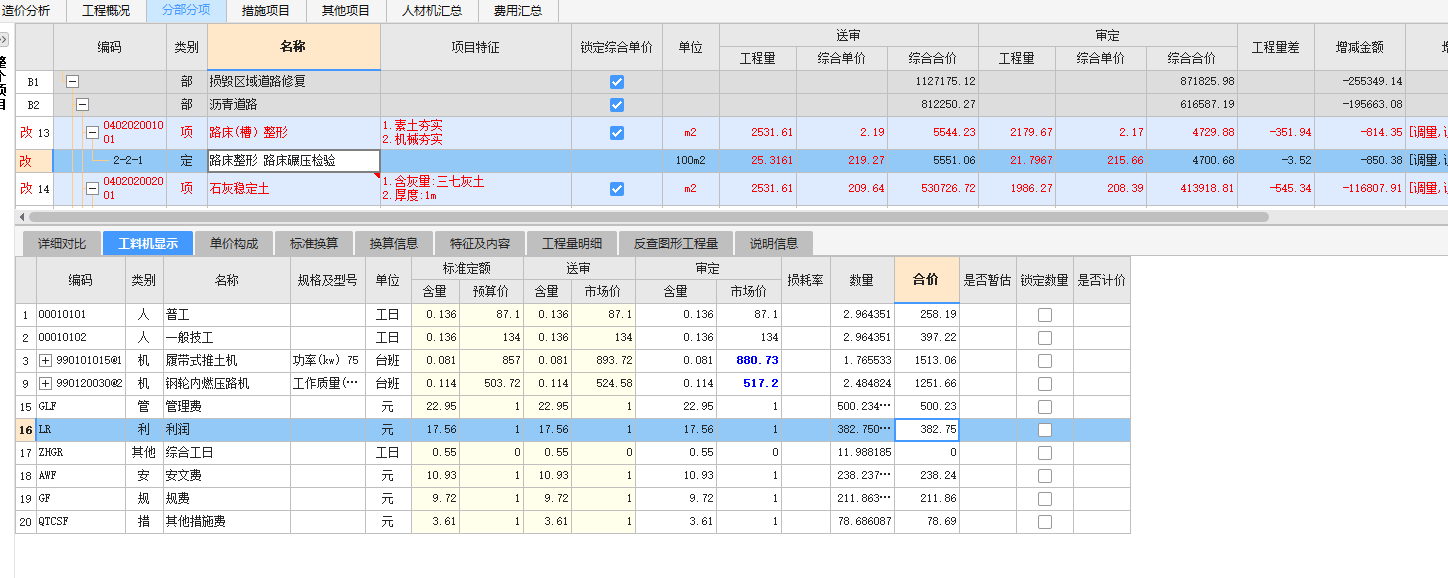
Task: Click 增减金额 value -255349.14
Action: pos(1360,82)
